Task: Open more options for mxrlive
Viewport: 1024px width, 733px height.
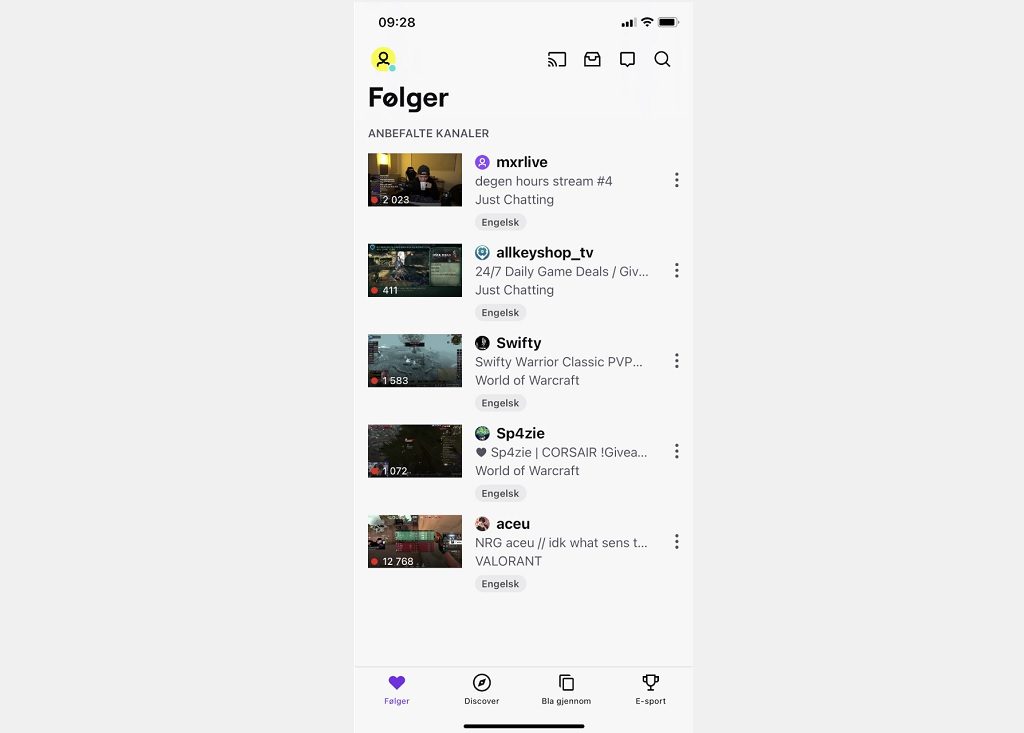Action: coord(677,180)
